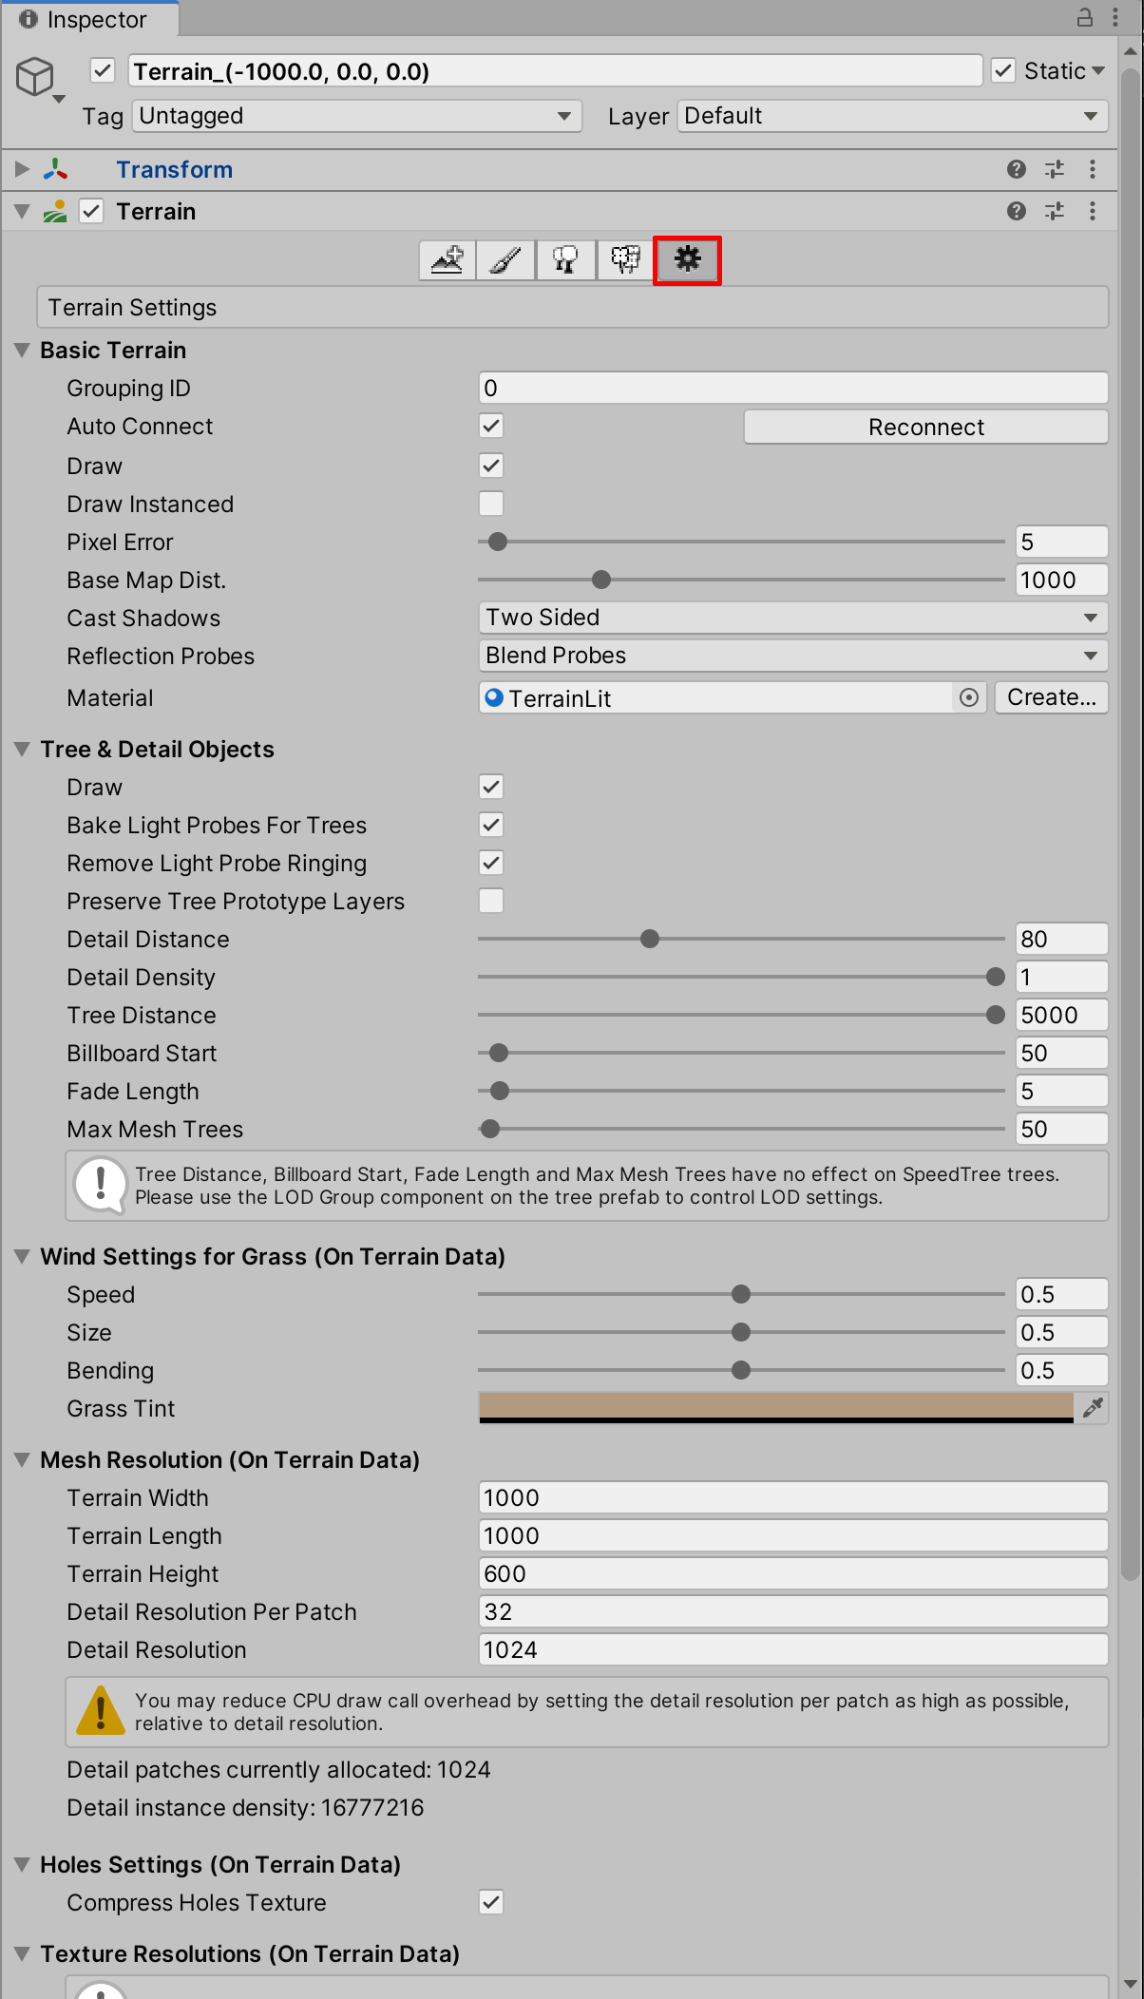Collapse the Basic Terrain section
Screen dimensions: 1144x1999
[22, 351]
